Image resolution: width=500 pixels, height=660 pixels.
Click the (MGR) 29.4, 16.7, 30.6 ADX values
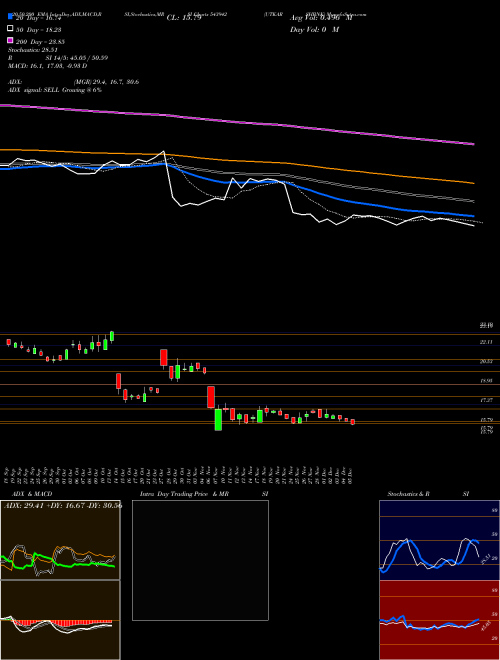[106, 82]
